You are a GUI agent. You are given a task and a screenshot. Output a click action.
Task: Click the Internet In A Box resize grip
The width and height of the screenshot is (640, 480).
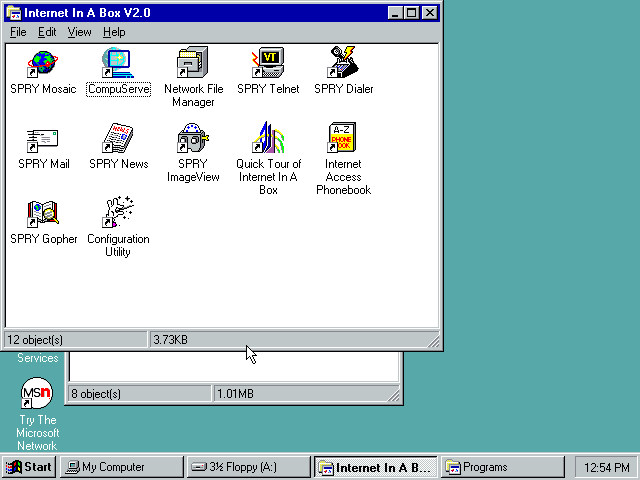click(x=433, y=341)
